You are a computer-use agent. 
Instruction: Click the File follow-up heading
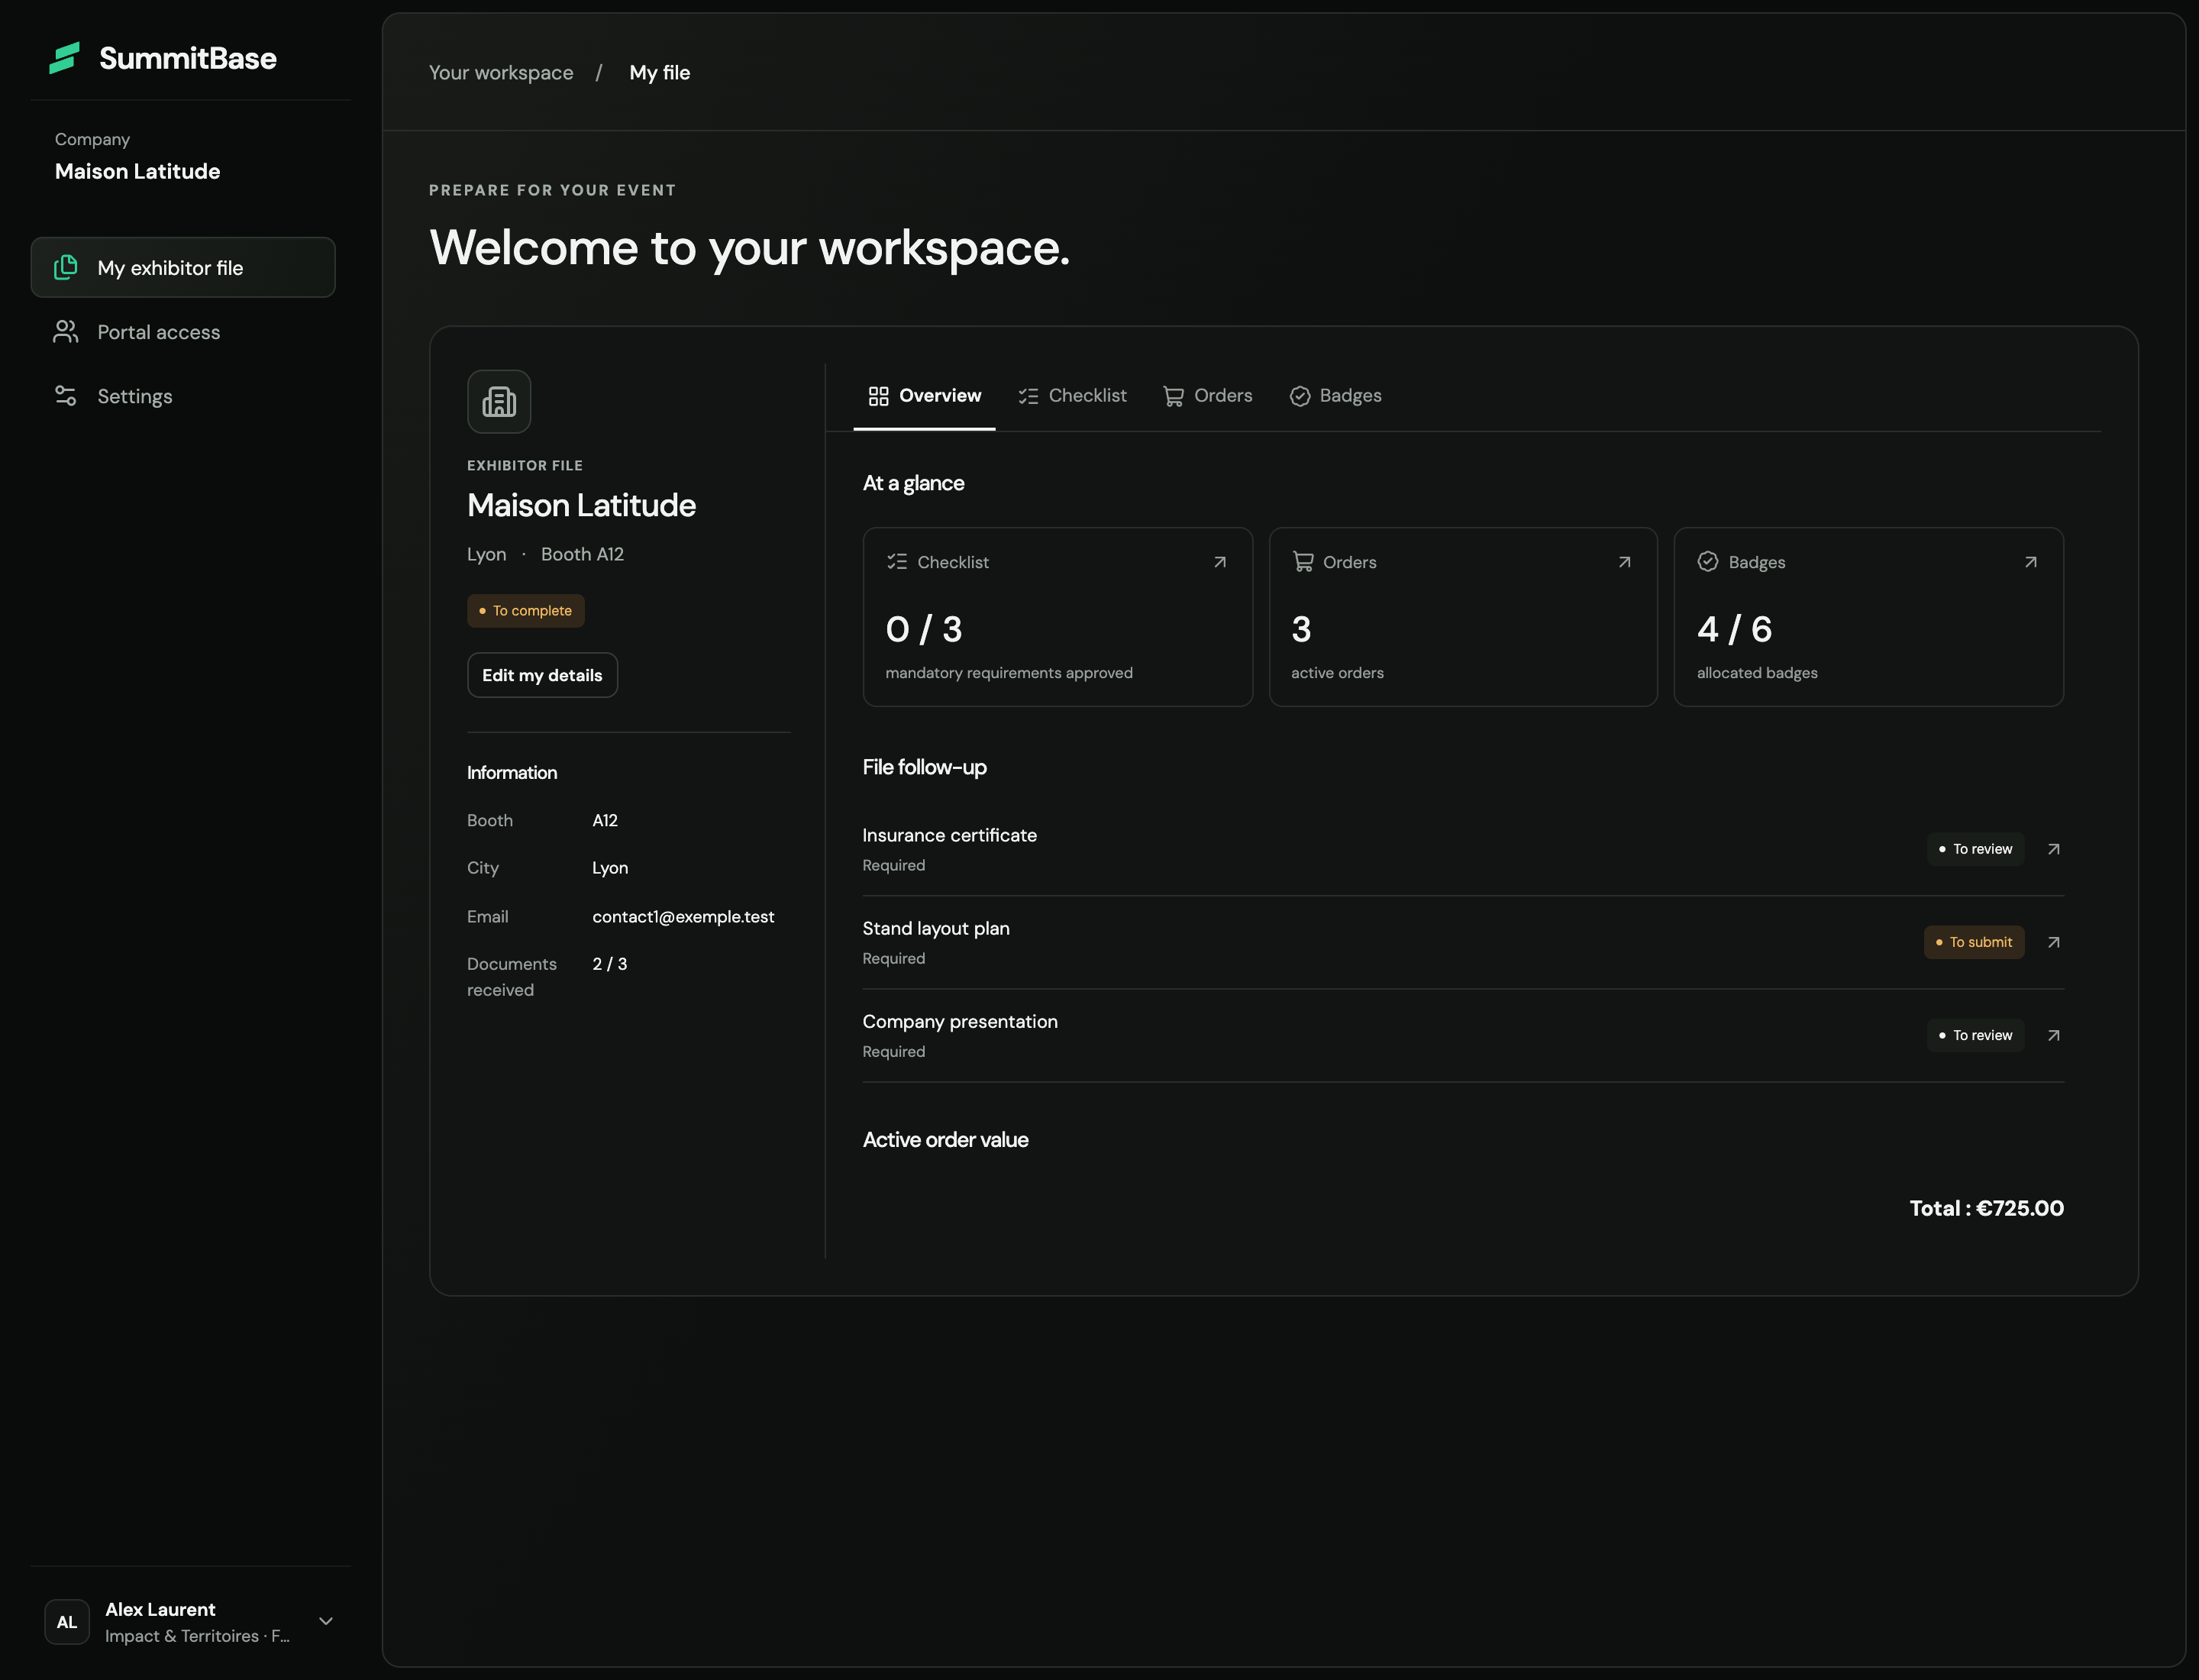[x=925, y=767]
